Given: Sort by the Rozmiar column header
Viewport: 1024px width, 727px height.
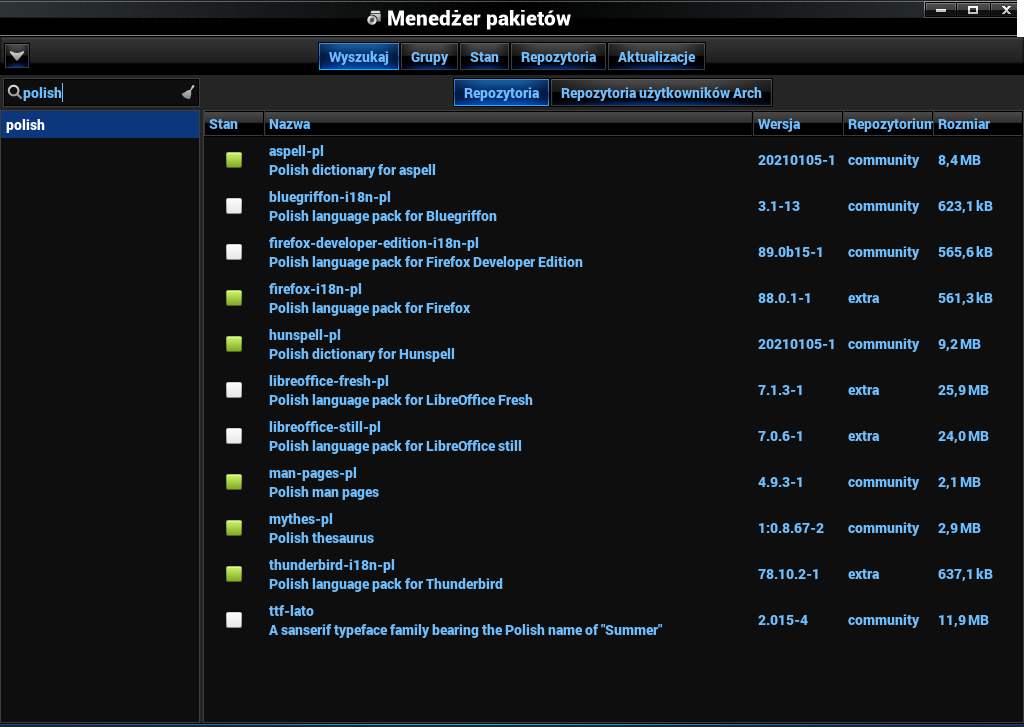Looking at the screenshot, I should (977, 124).
